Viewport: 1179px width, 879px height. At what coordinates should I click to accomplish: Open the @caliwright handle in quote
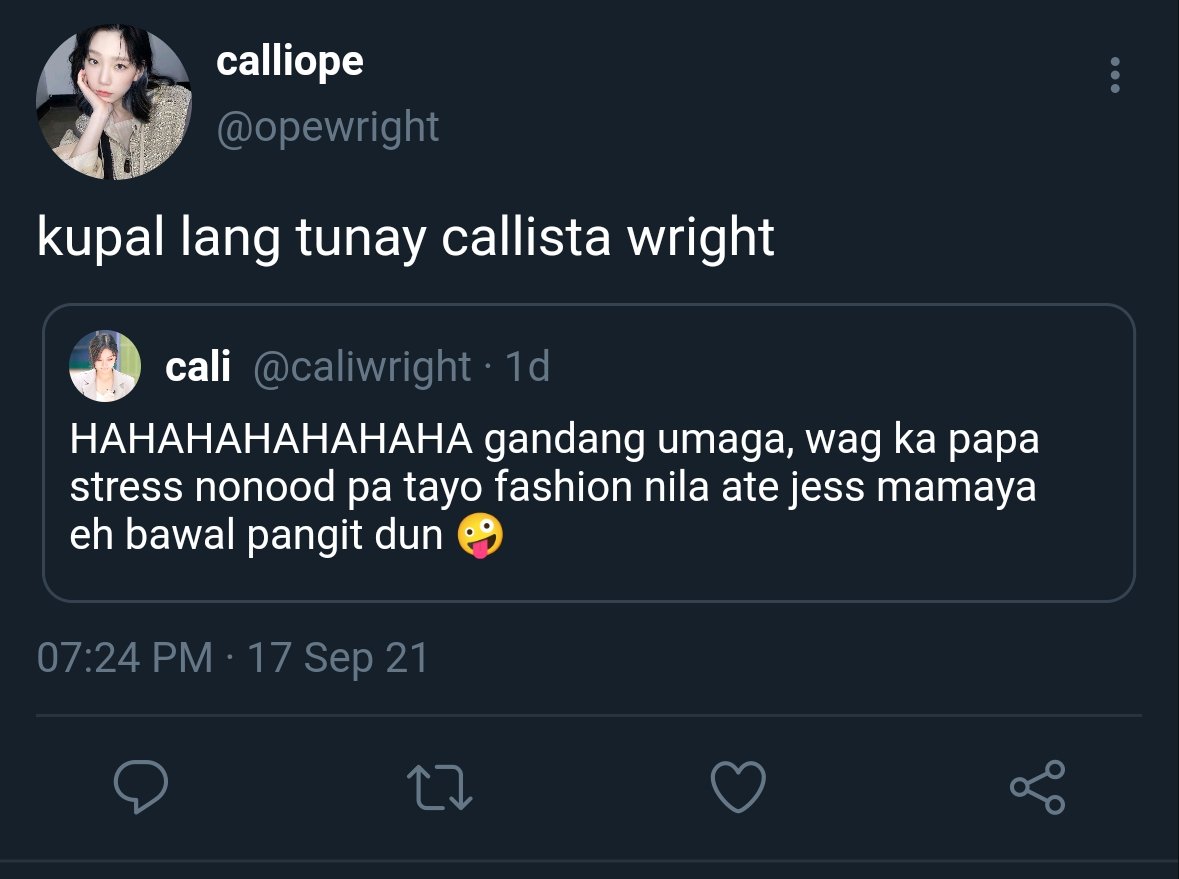point(362,367)
